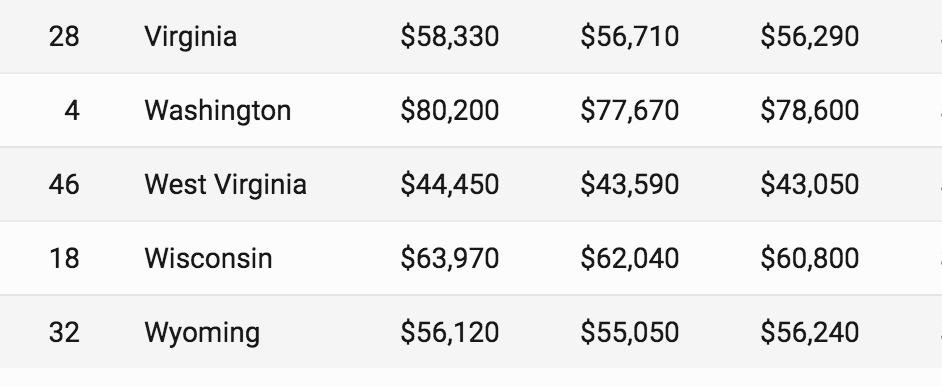
Task: Select the $56,120 value for Wyoming
Action: coord(449,332)
